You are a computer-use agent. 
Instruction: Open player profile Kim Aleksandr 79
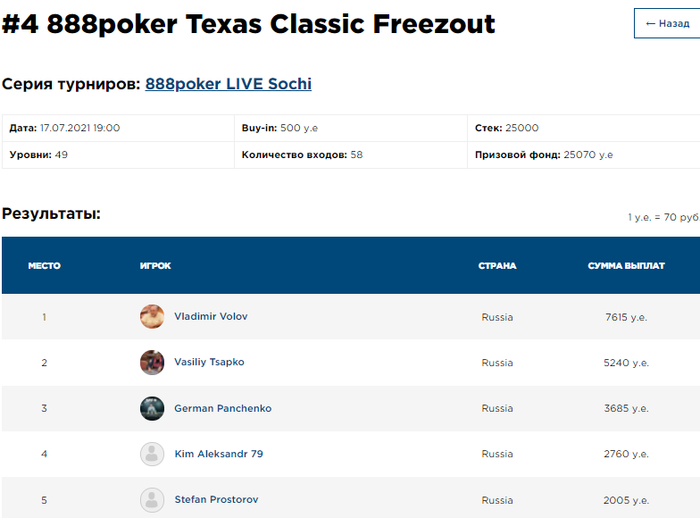click(219, 454)
